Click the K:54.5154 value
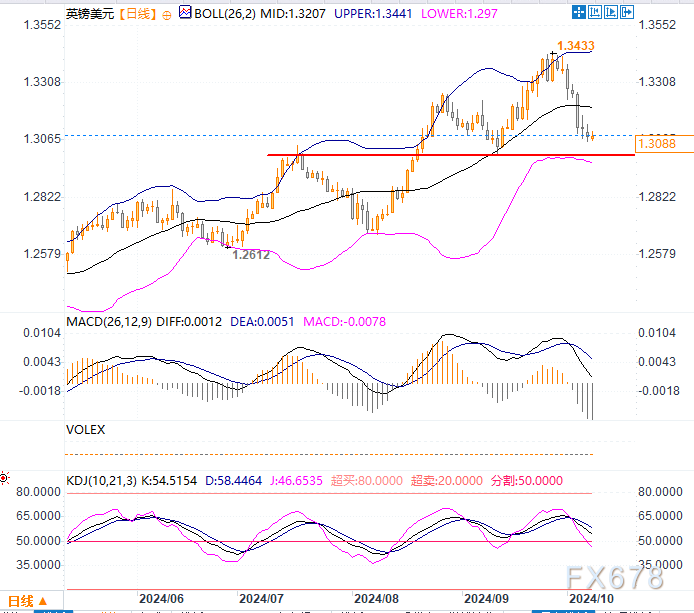 (169, 481)
